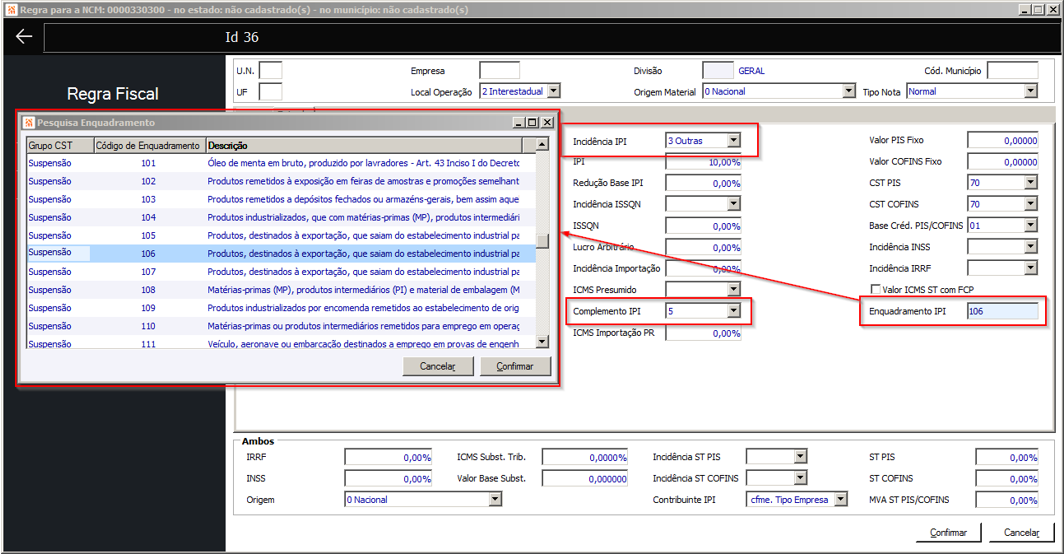
Task: Click Confirmar in main Regra Fiscal window
Action: 948,533
